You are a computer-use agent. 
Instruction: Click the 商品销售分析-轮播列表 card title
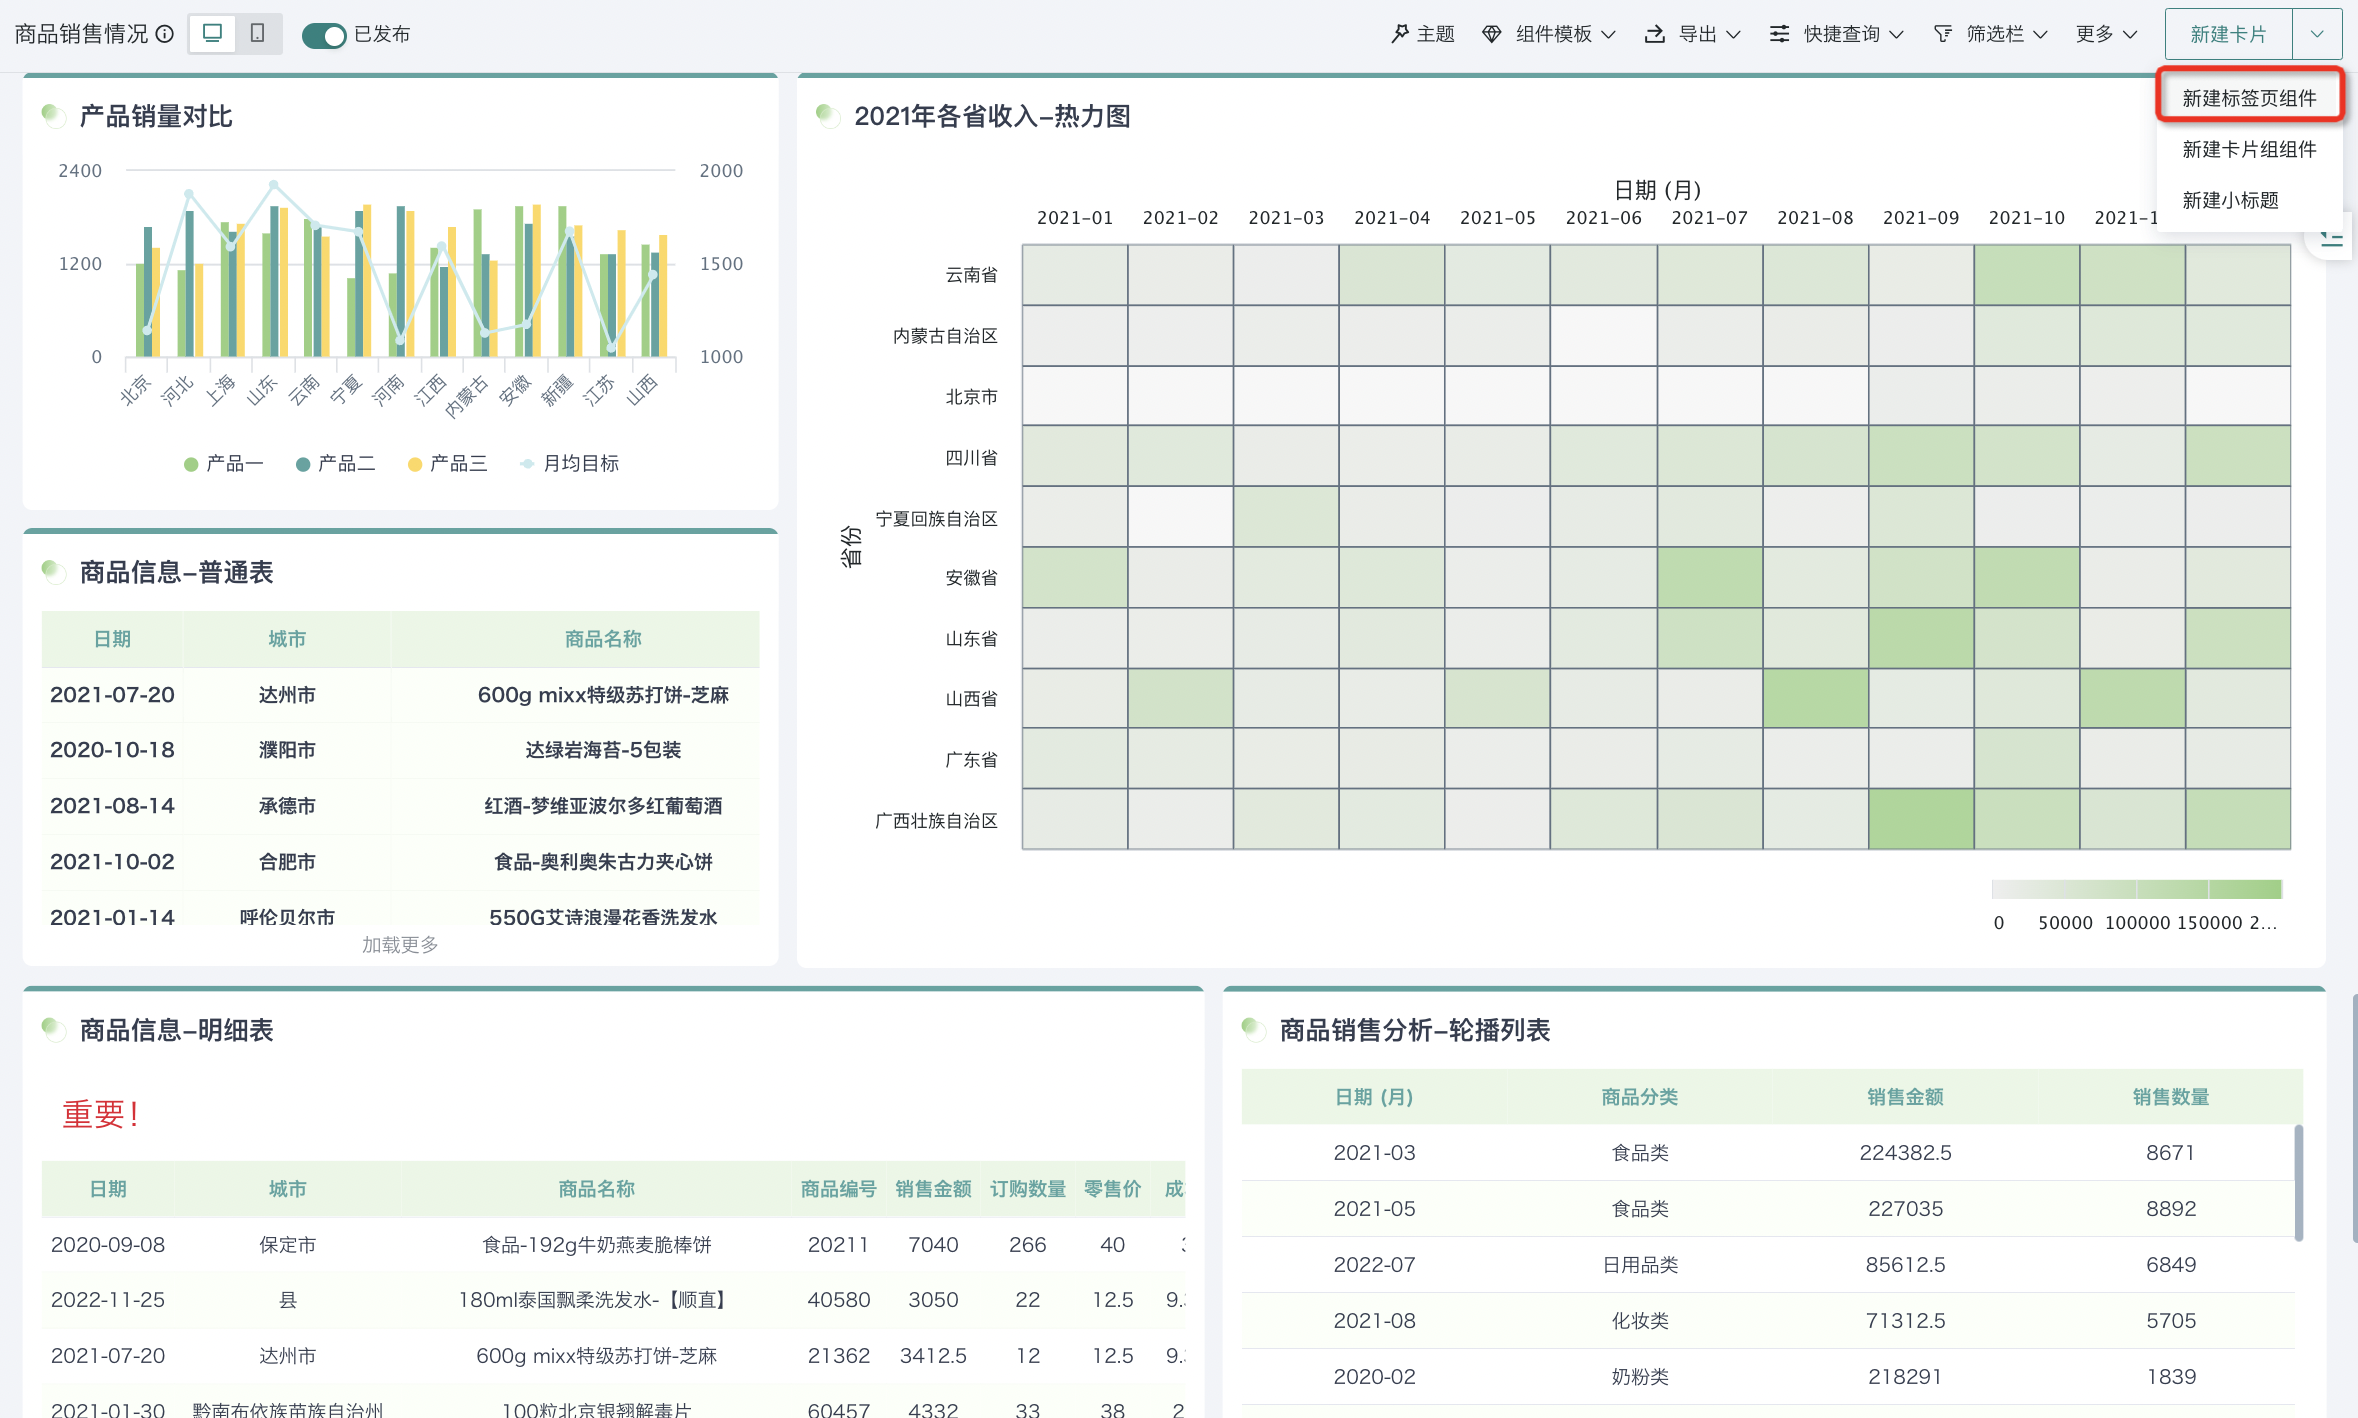coord(1415,1030)
